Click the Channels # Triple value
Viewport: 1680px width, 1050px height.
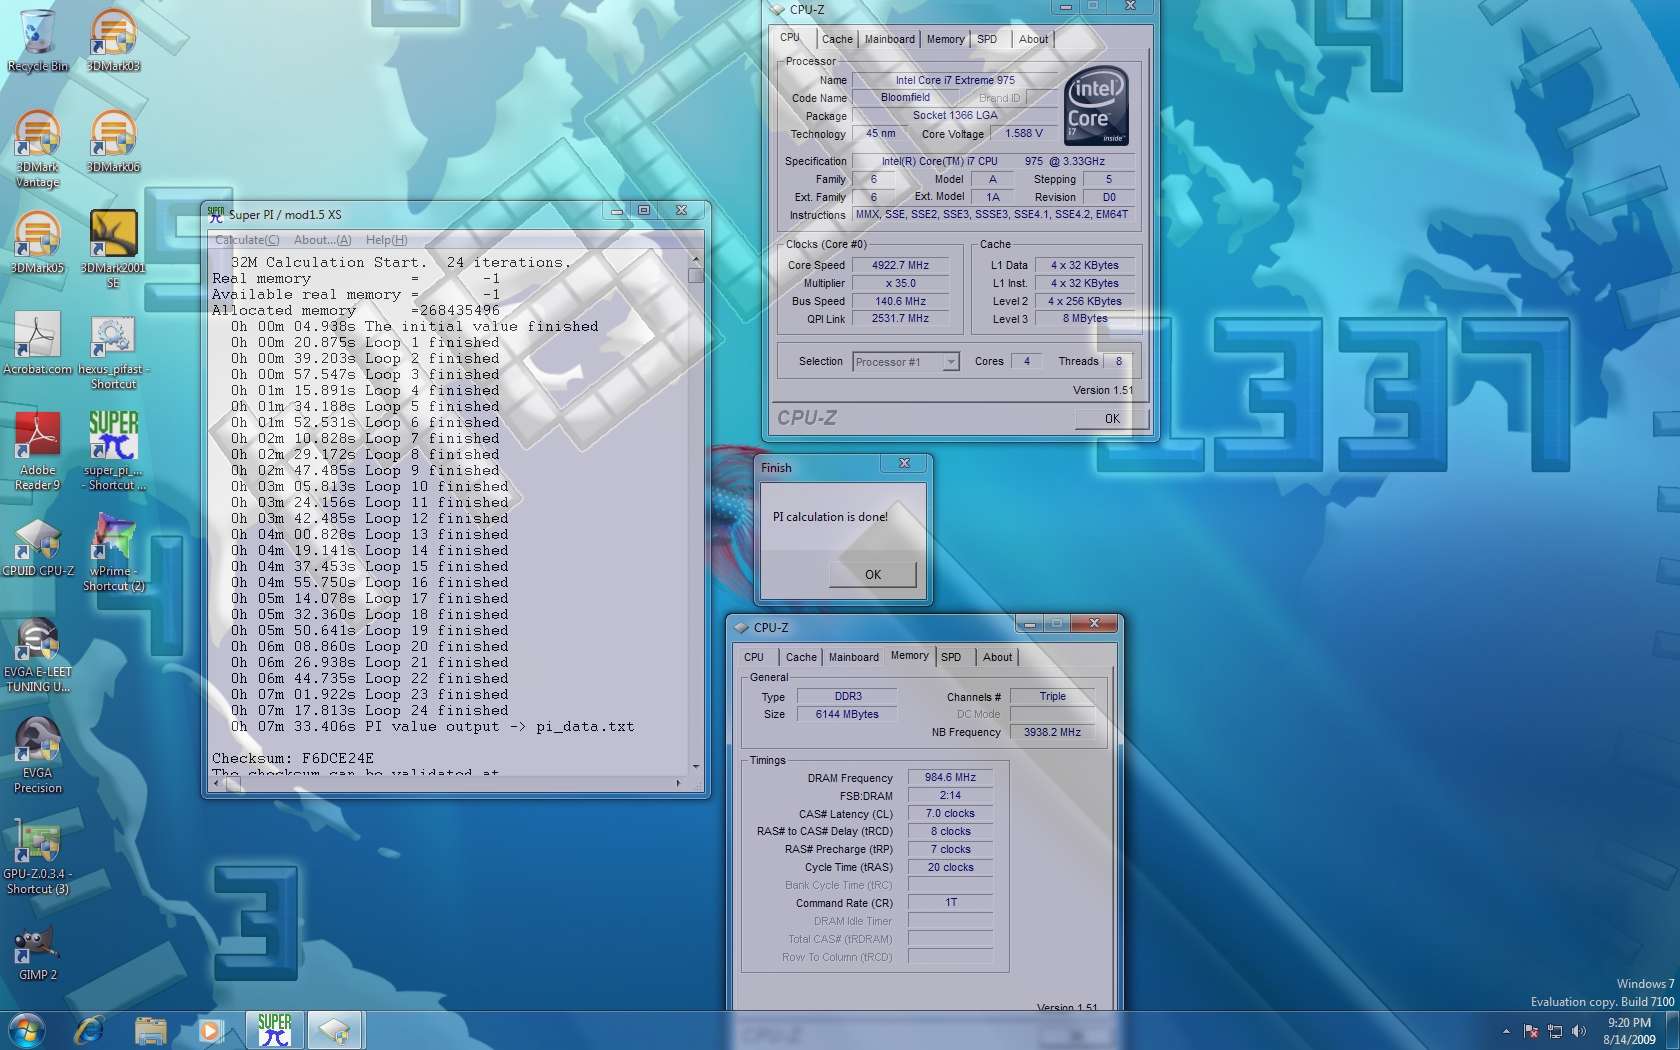[x=1052, y=696]
